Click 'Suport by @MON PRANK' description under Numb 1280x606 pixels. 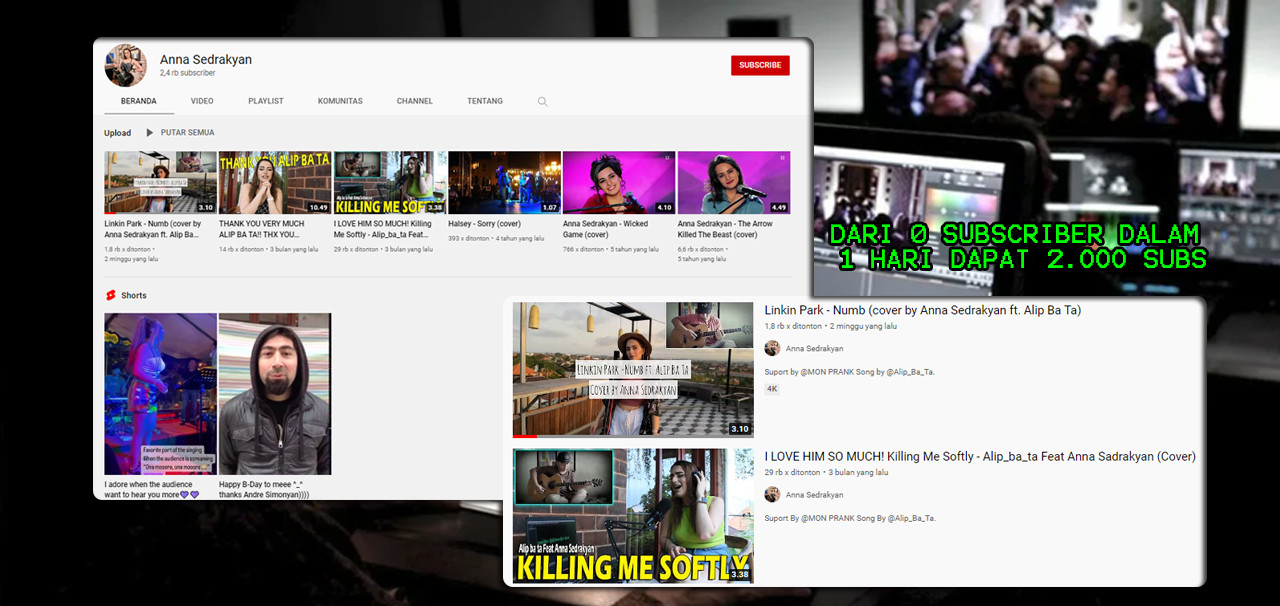[x=850, y=372]
